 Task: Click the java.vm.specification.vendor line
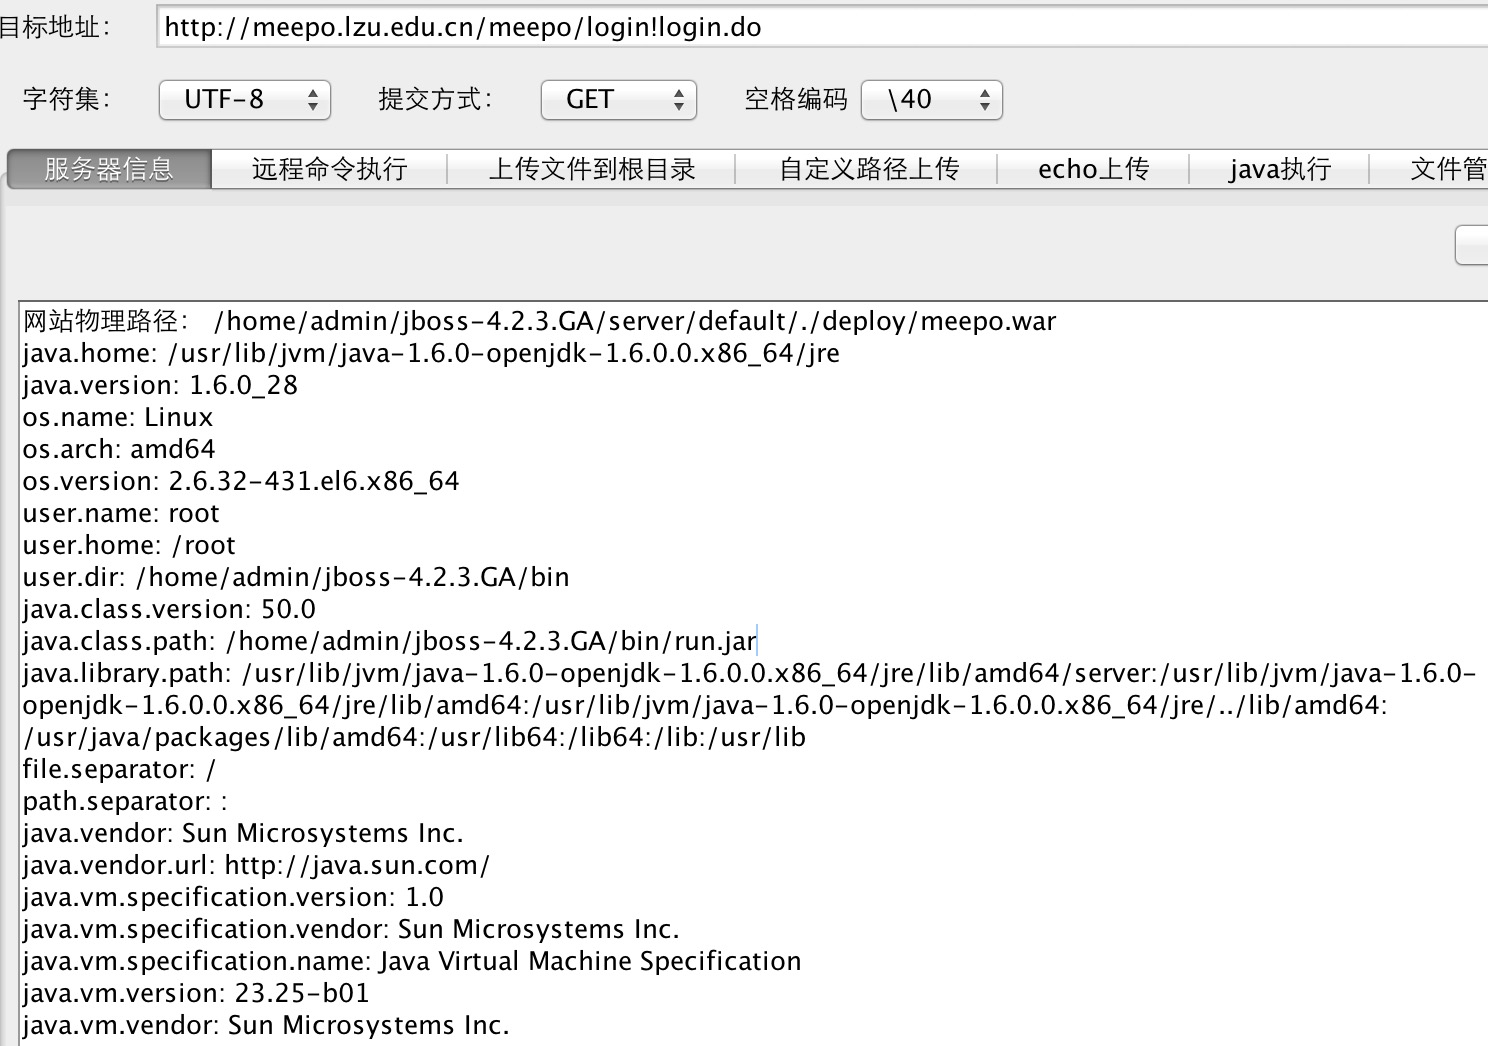coord(351,929)
